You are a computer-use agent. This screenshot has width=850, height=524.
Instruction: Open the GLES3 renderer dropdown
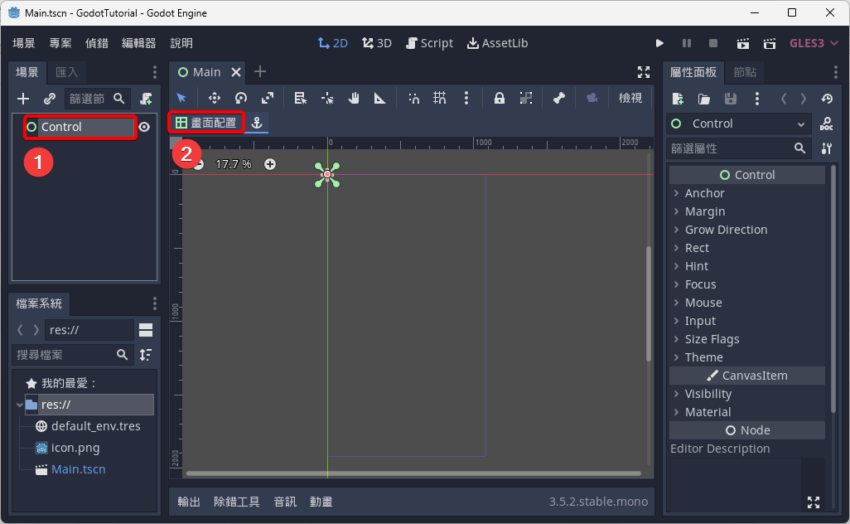(x=814, y=43)
